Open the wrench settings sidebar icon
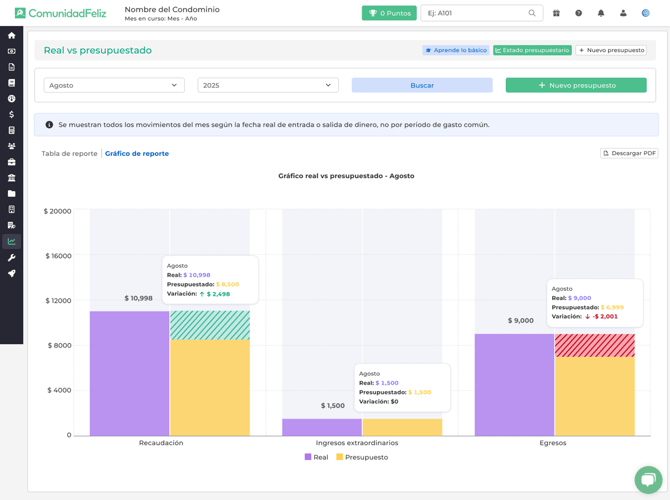 [11, 258]
